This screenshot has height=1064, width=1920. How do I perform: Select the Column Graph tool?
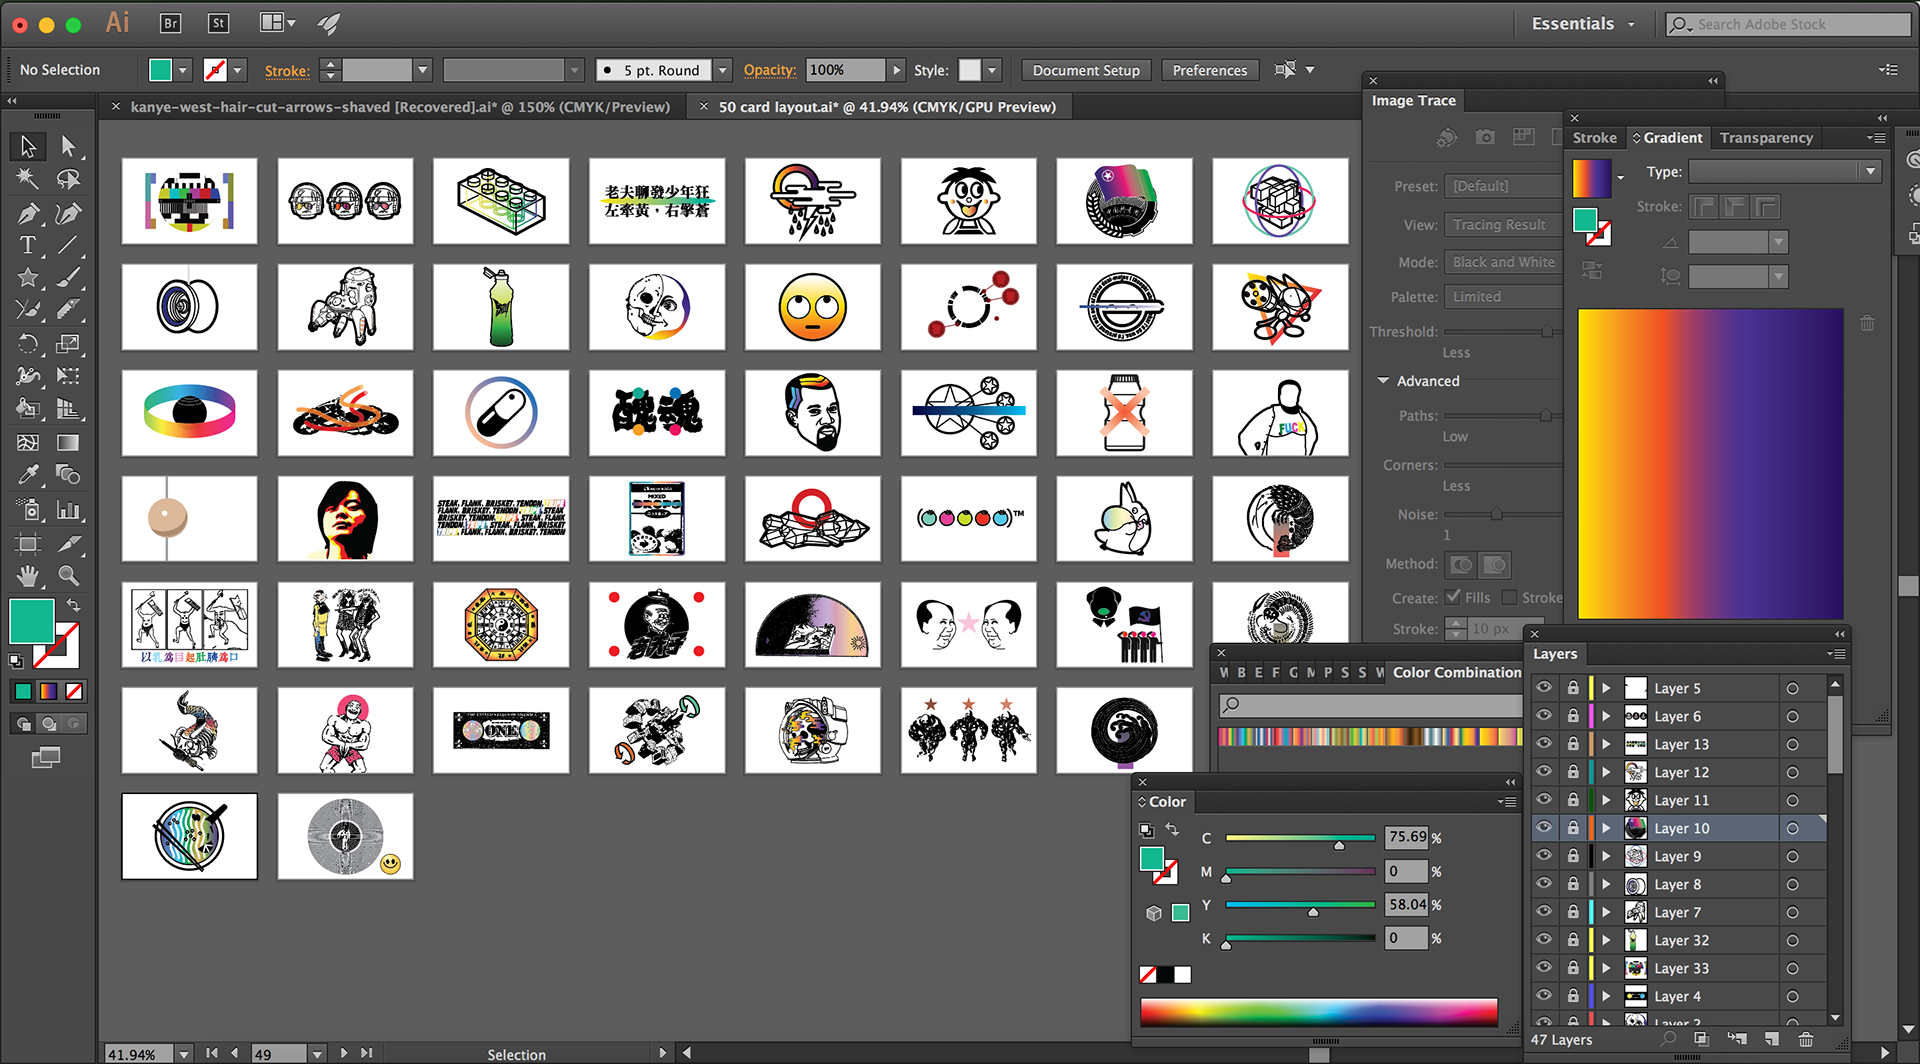coord(68,510)
